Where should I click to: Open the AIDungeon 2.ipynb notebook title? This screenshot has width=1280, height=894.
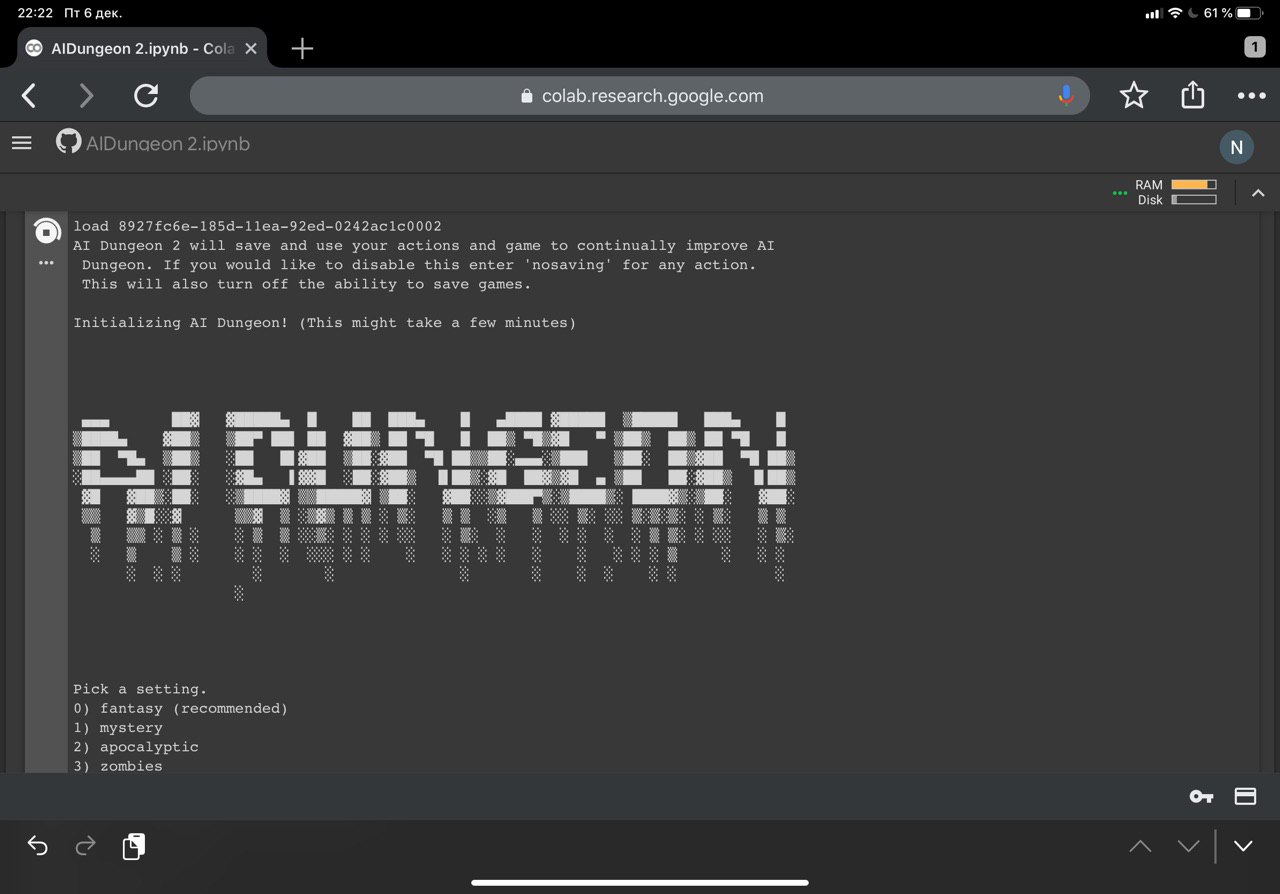click(x=168, y=144)
